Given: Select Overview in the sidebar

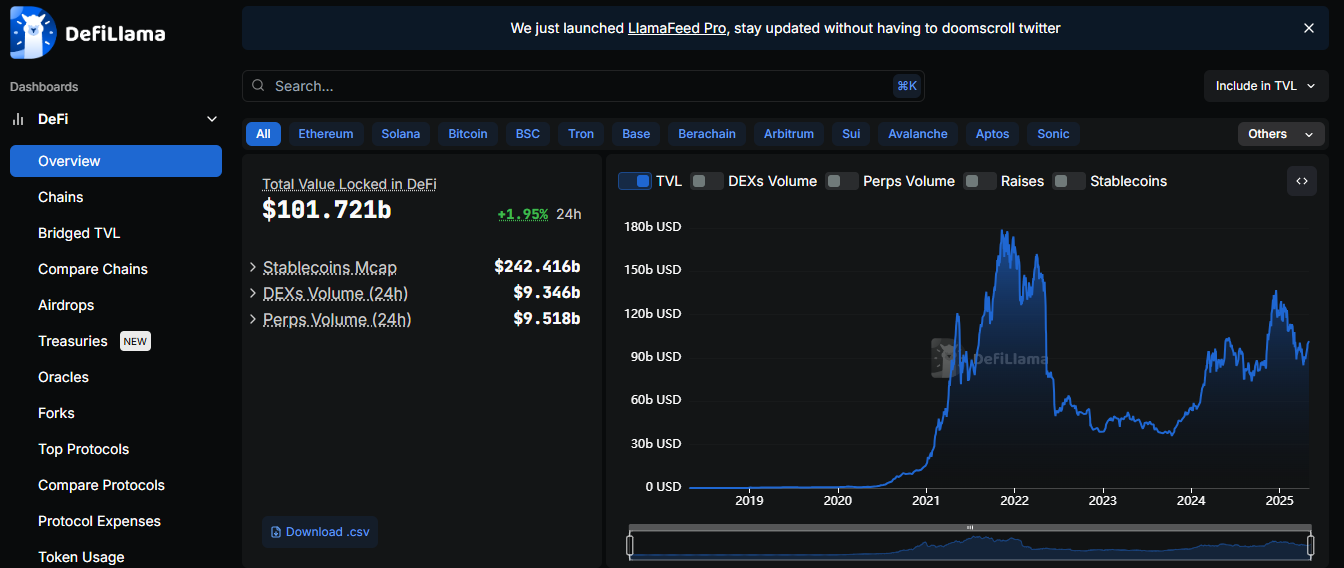Looking at the screenshot, I should point(116,161).
